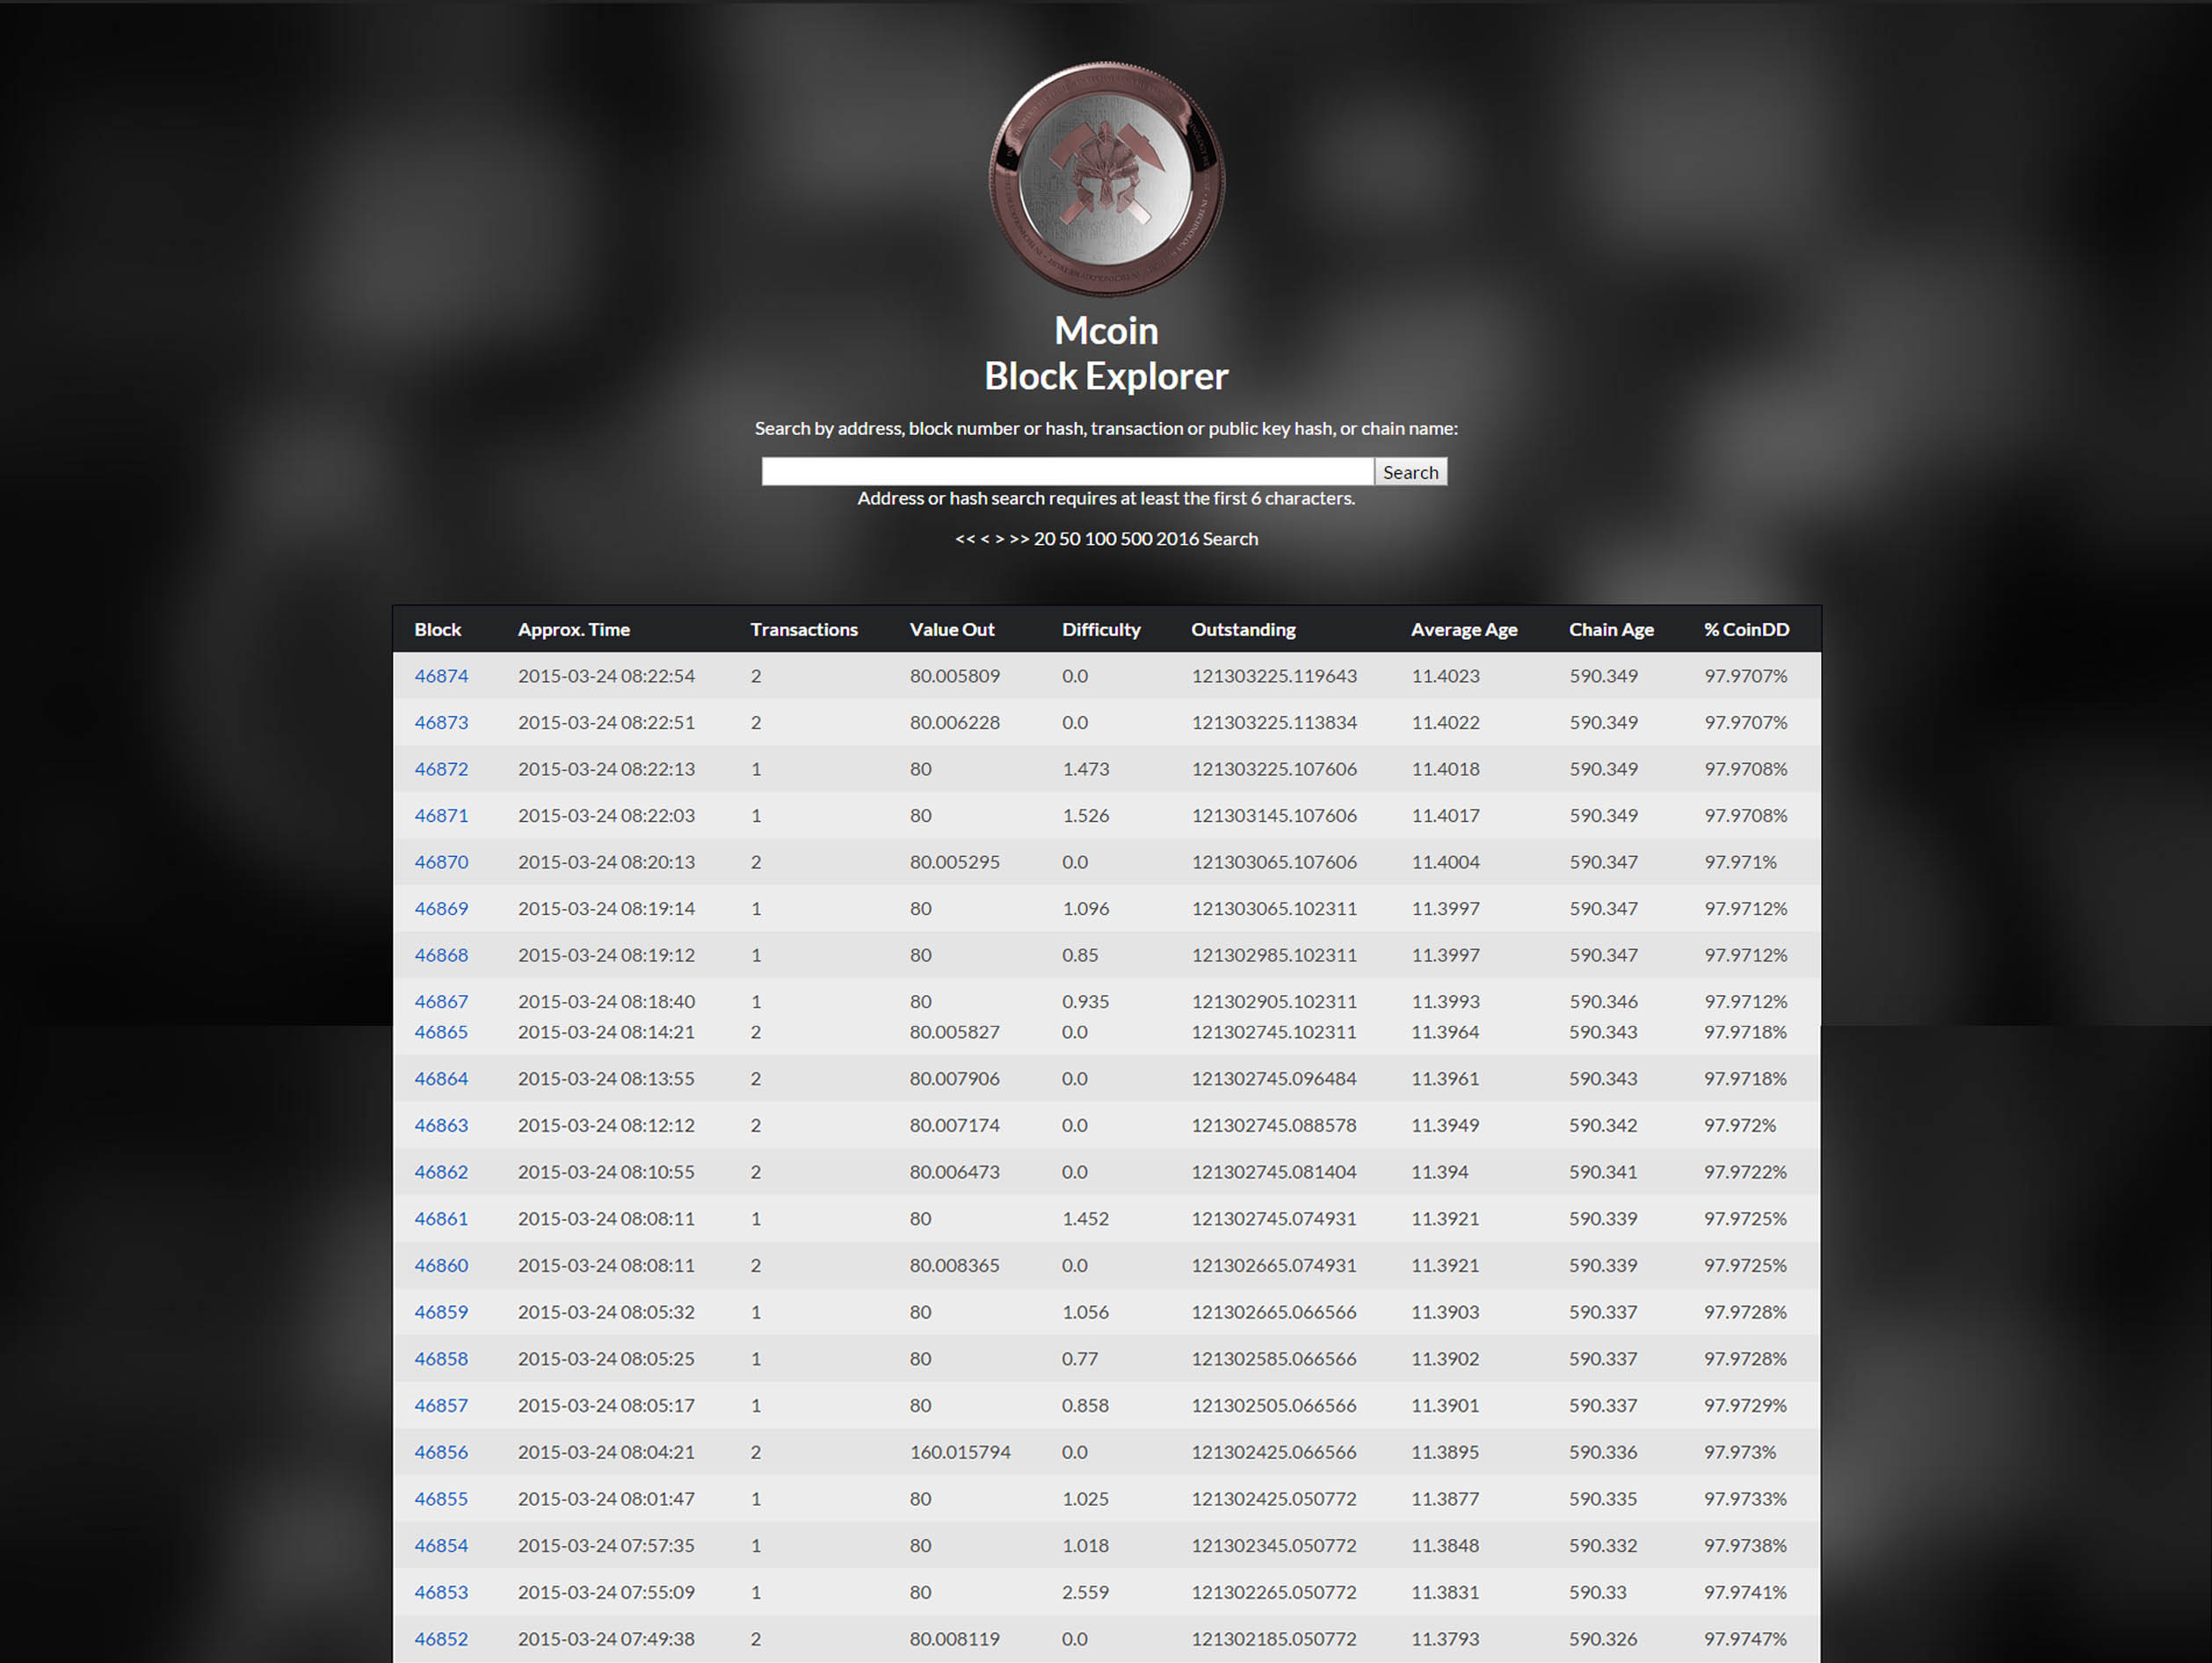Show 50 blocks per page
The image size is (2212, 1663).
1069,539
